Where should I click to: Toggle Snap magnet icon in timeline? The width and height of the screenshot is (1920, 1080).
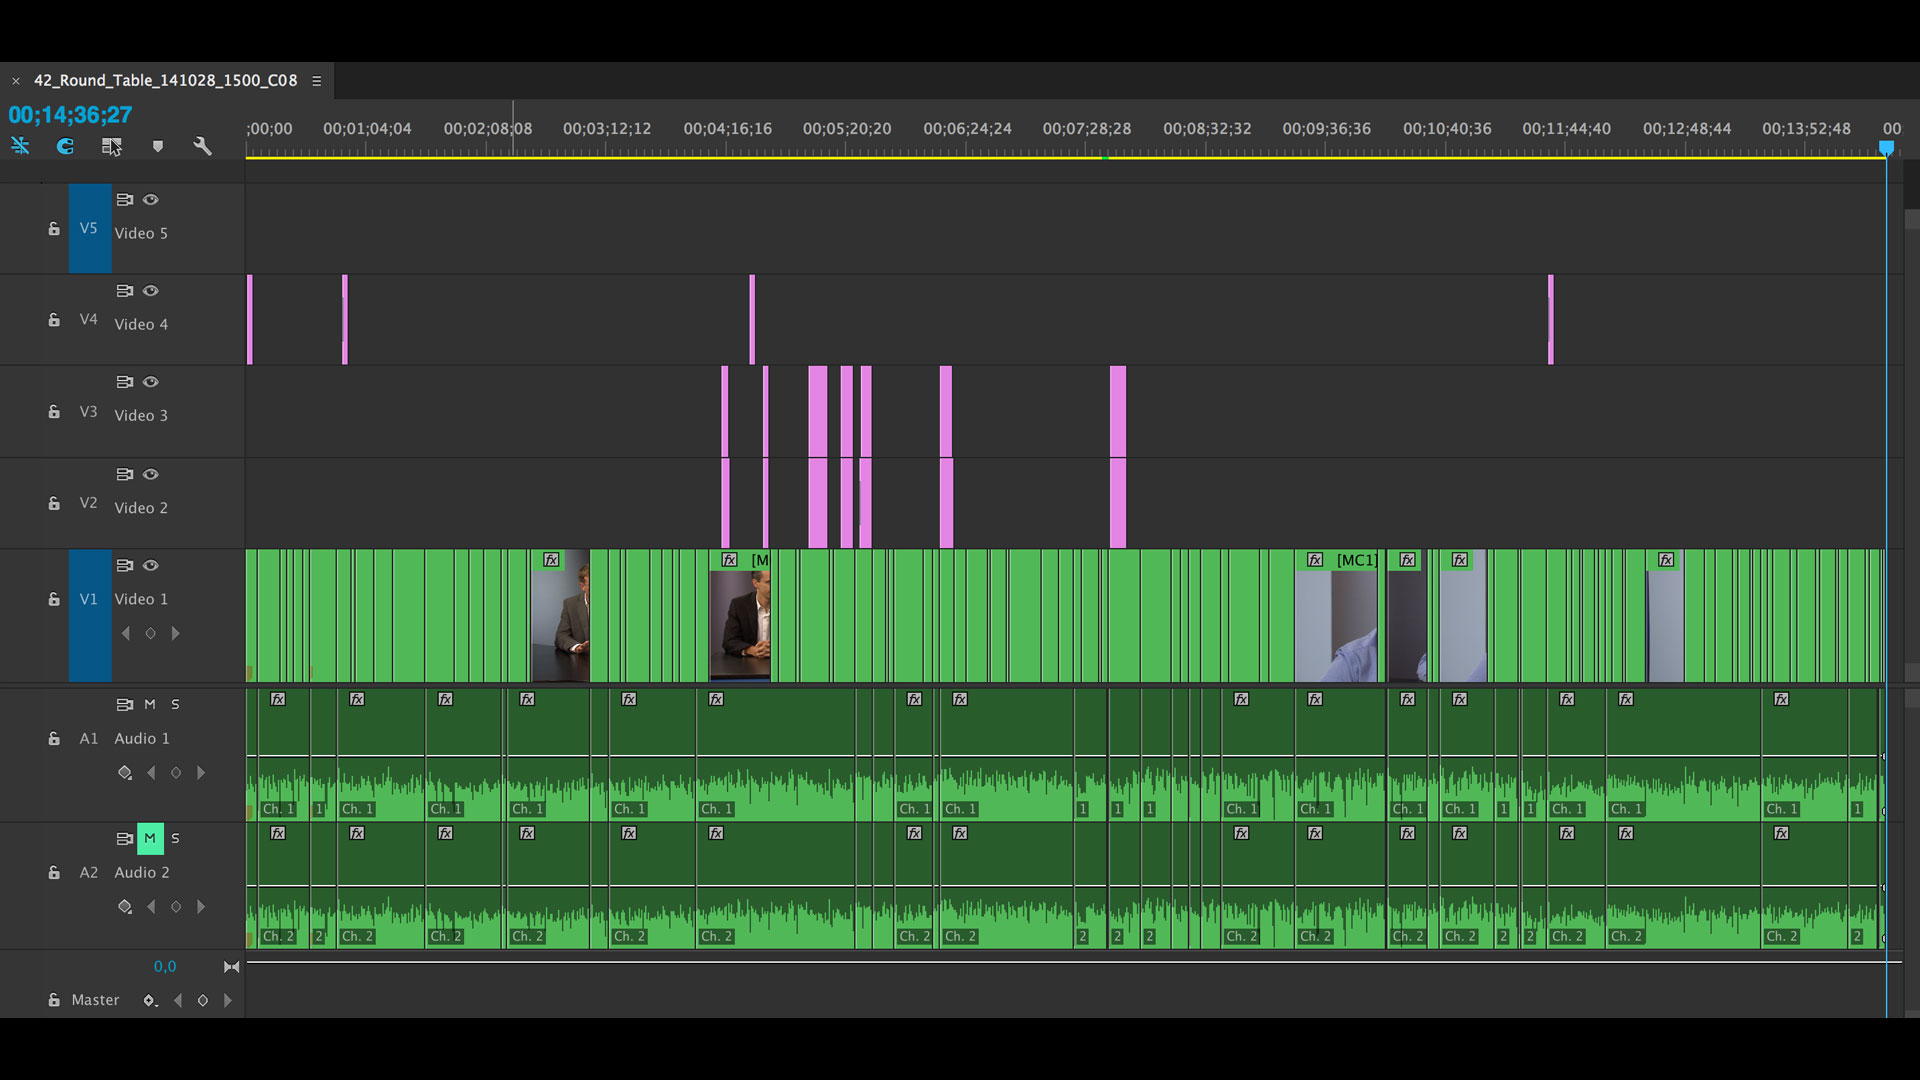coord(65,146)
